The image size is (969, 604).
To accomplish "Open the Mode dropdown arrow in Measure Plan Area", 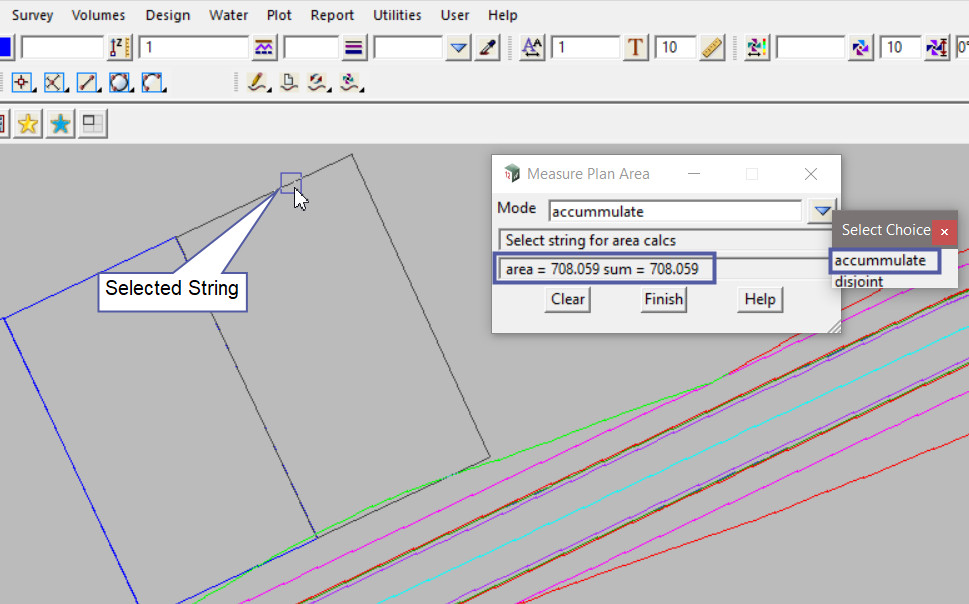I will (x=822, y=211).
